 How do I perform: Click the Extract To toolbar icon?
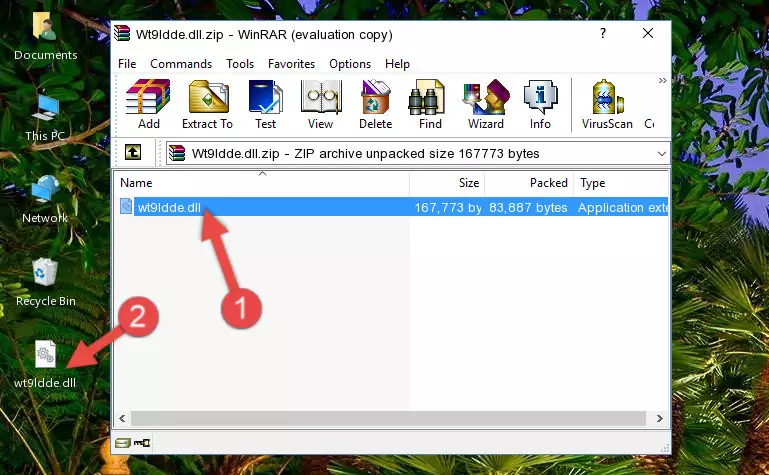point(207,104)
